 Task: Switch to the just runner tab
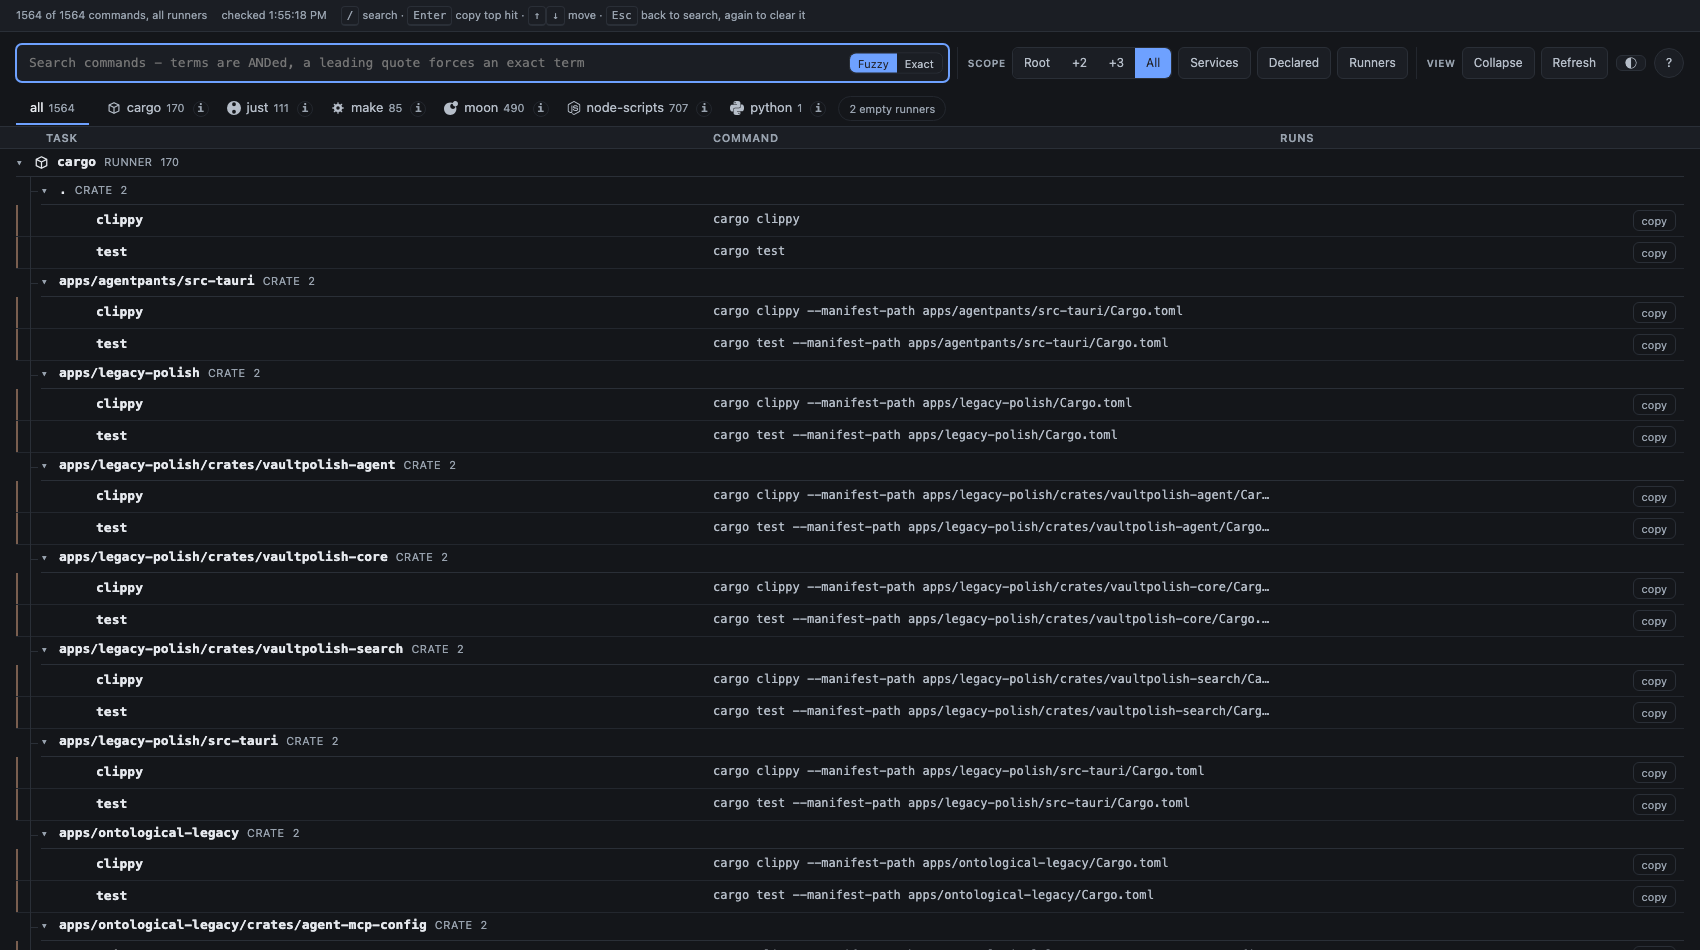258,108
